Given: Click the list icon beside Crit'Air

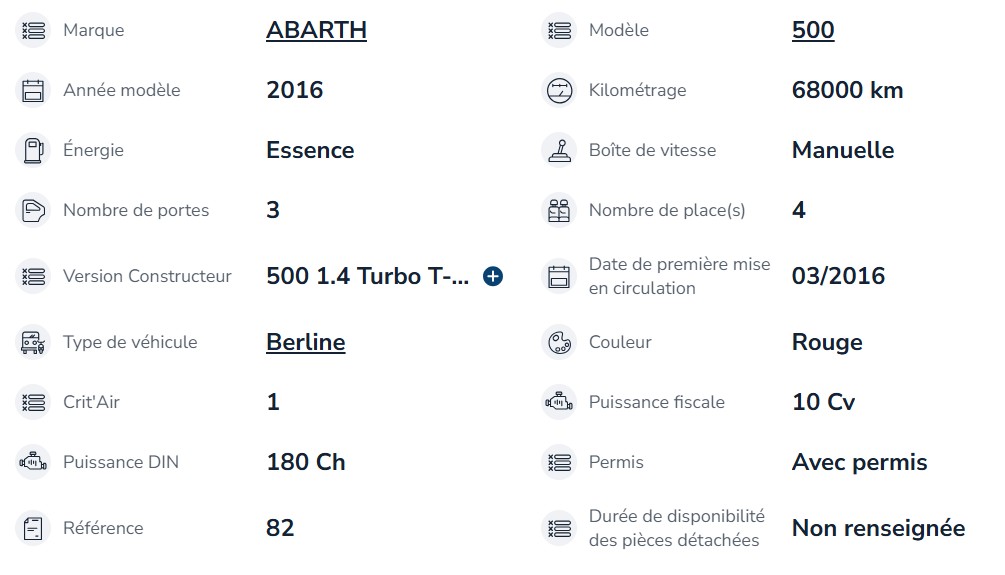Looking at the screenshot, I should [34, 402].
